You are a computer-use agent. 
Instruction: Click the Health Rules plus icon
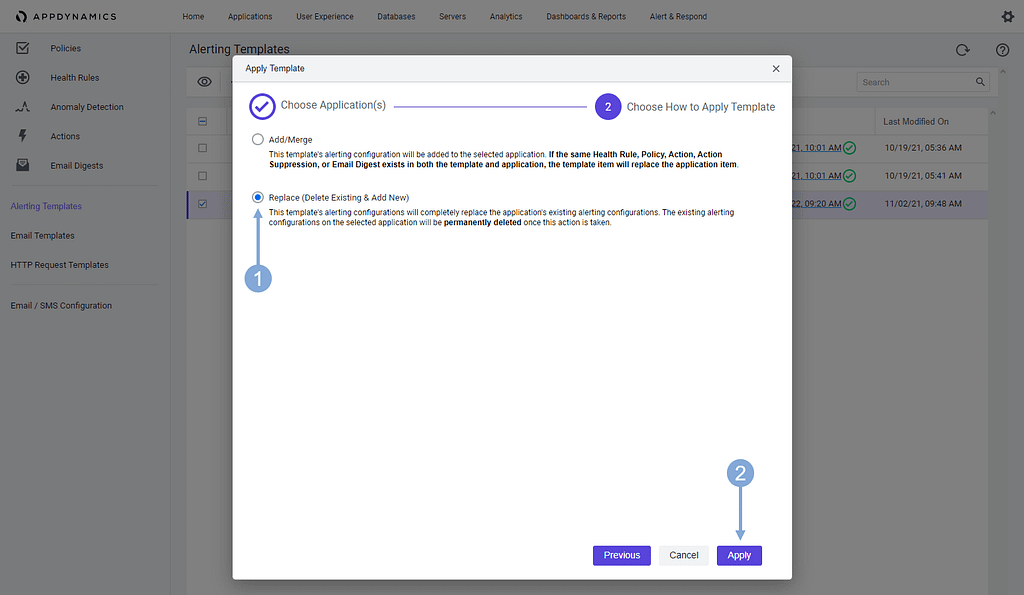23,78
